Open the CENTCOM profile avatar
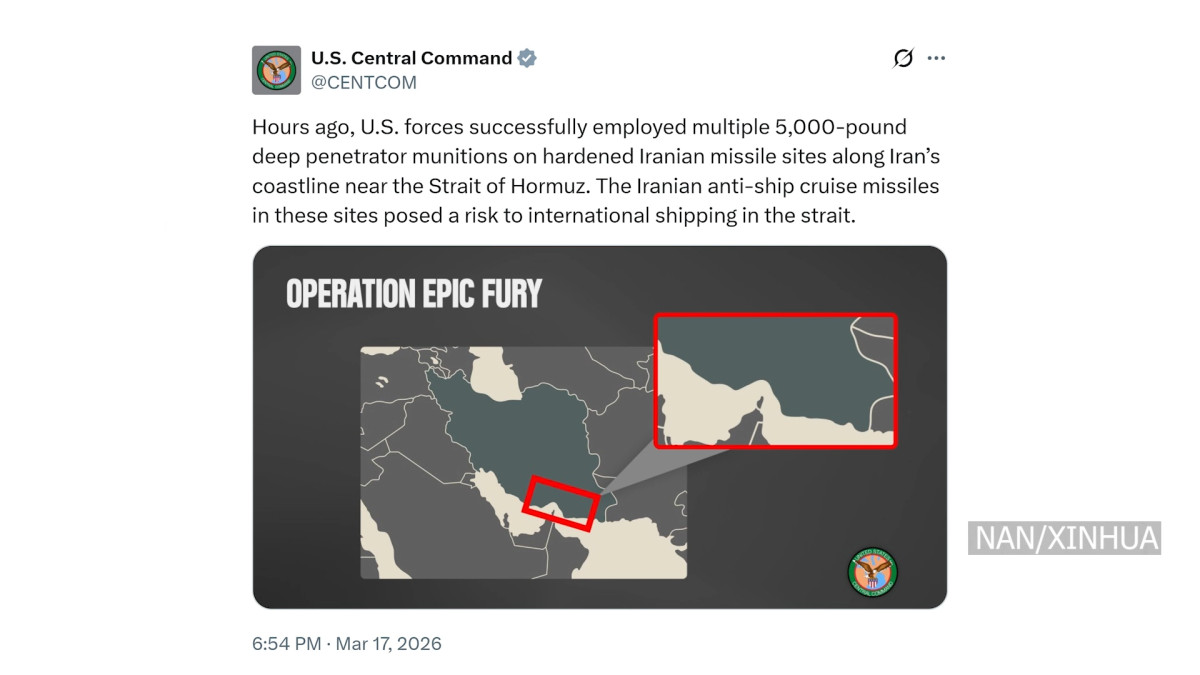 pyautogui.click(x=276, y=70)
